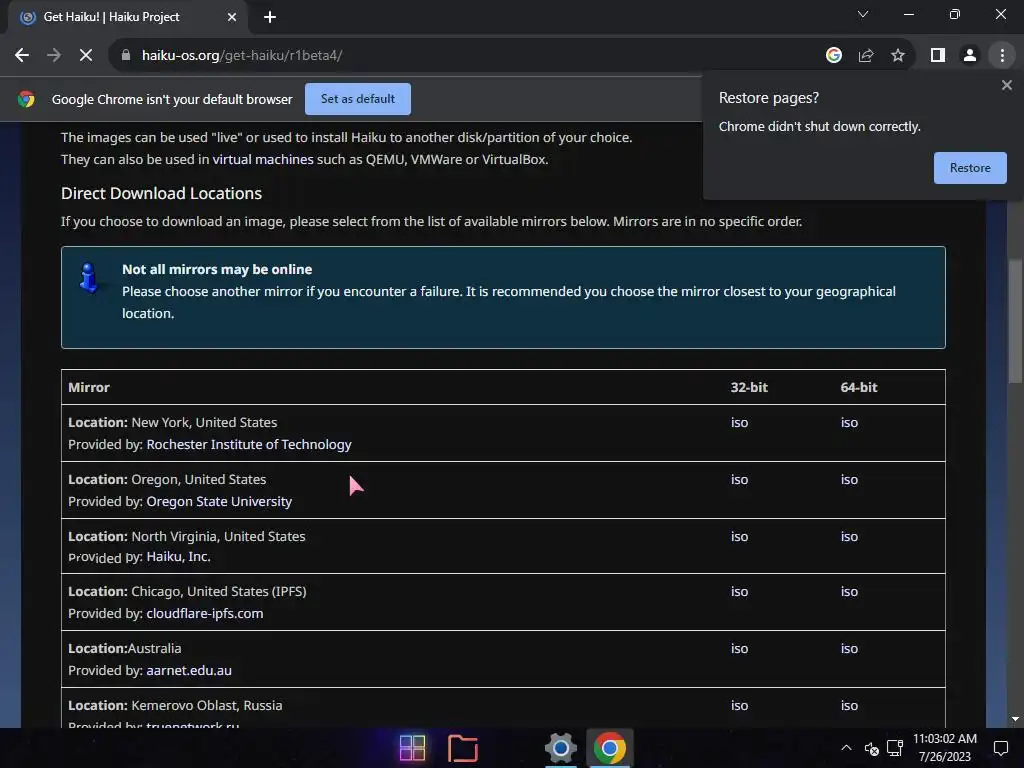This screenshot has height=768, width=1024.
Task: Download New York 64-bit iso
Action: [x=849, y=423]
